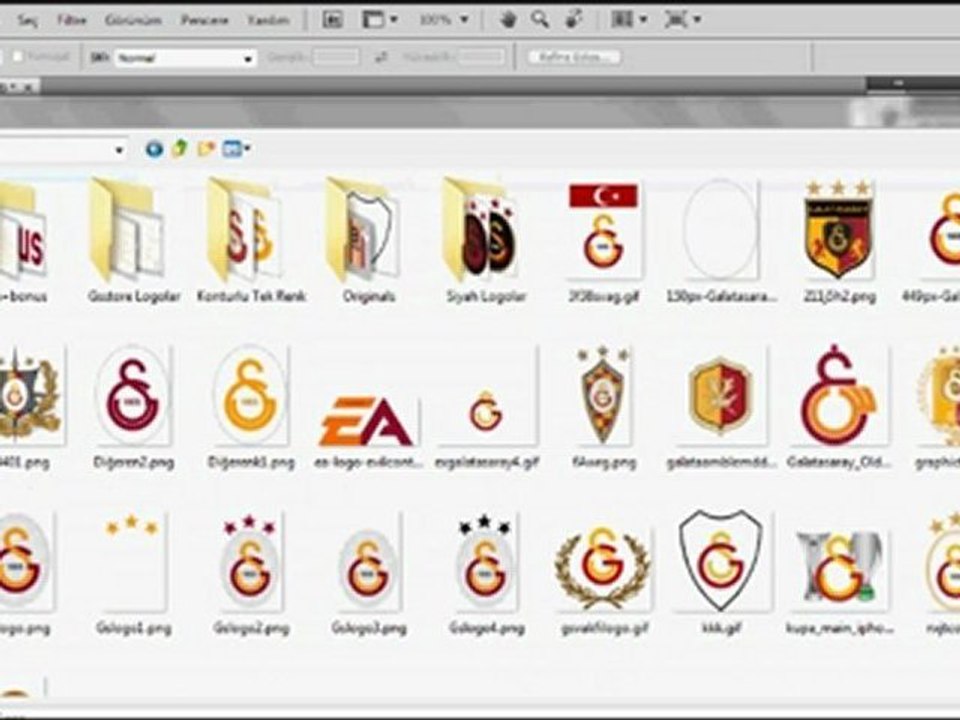Open the 100% zoom level dropdown
960x720 pixels.
pyautogui.click(x=444, y=20)
